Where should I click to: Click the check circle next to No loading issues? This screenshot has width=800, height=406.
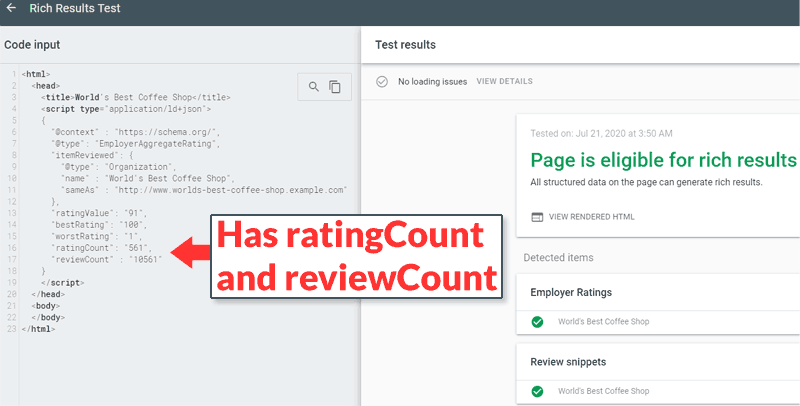[381, 81]
